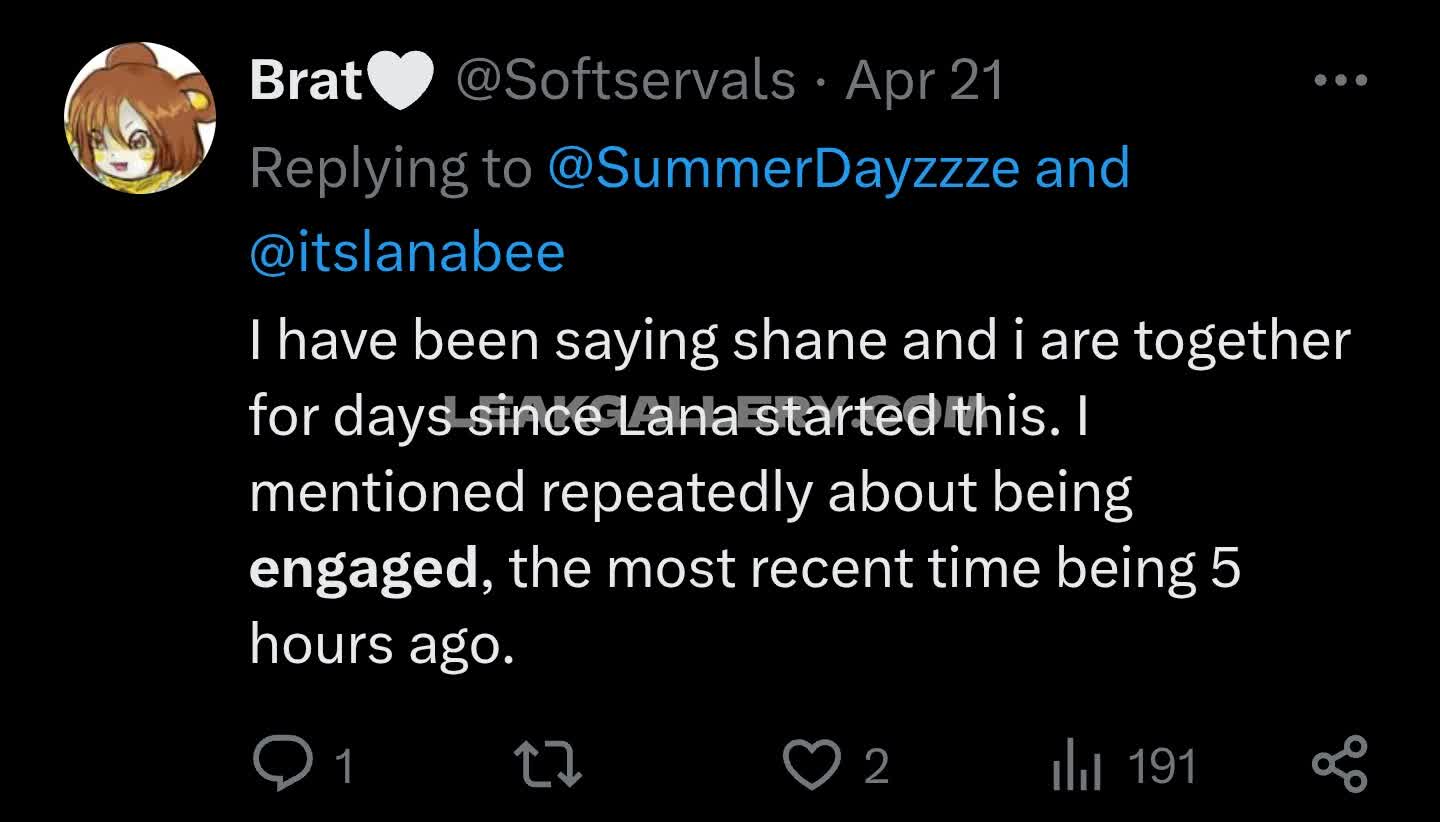Click the blue "and" after @SummerDayzzze
Viewport: 1440px width, 822px height.
(x=1082, y=168)
